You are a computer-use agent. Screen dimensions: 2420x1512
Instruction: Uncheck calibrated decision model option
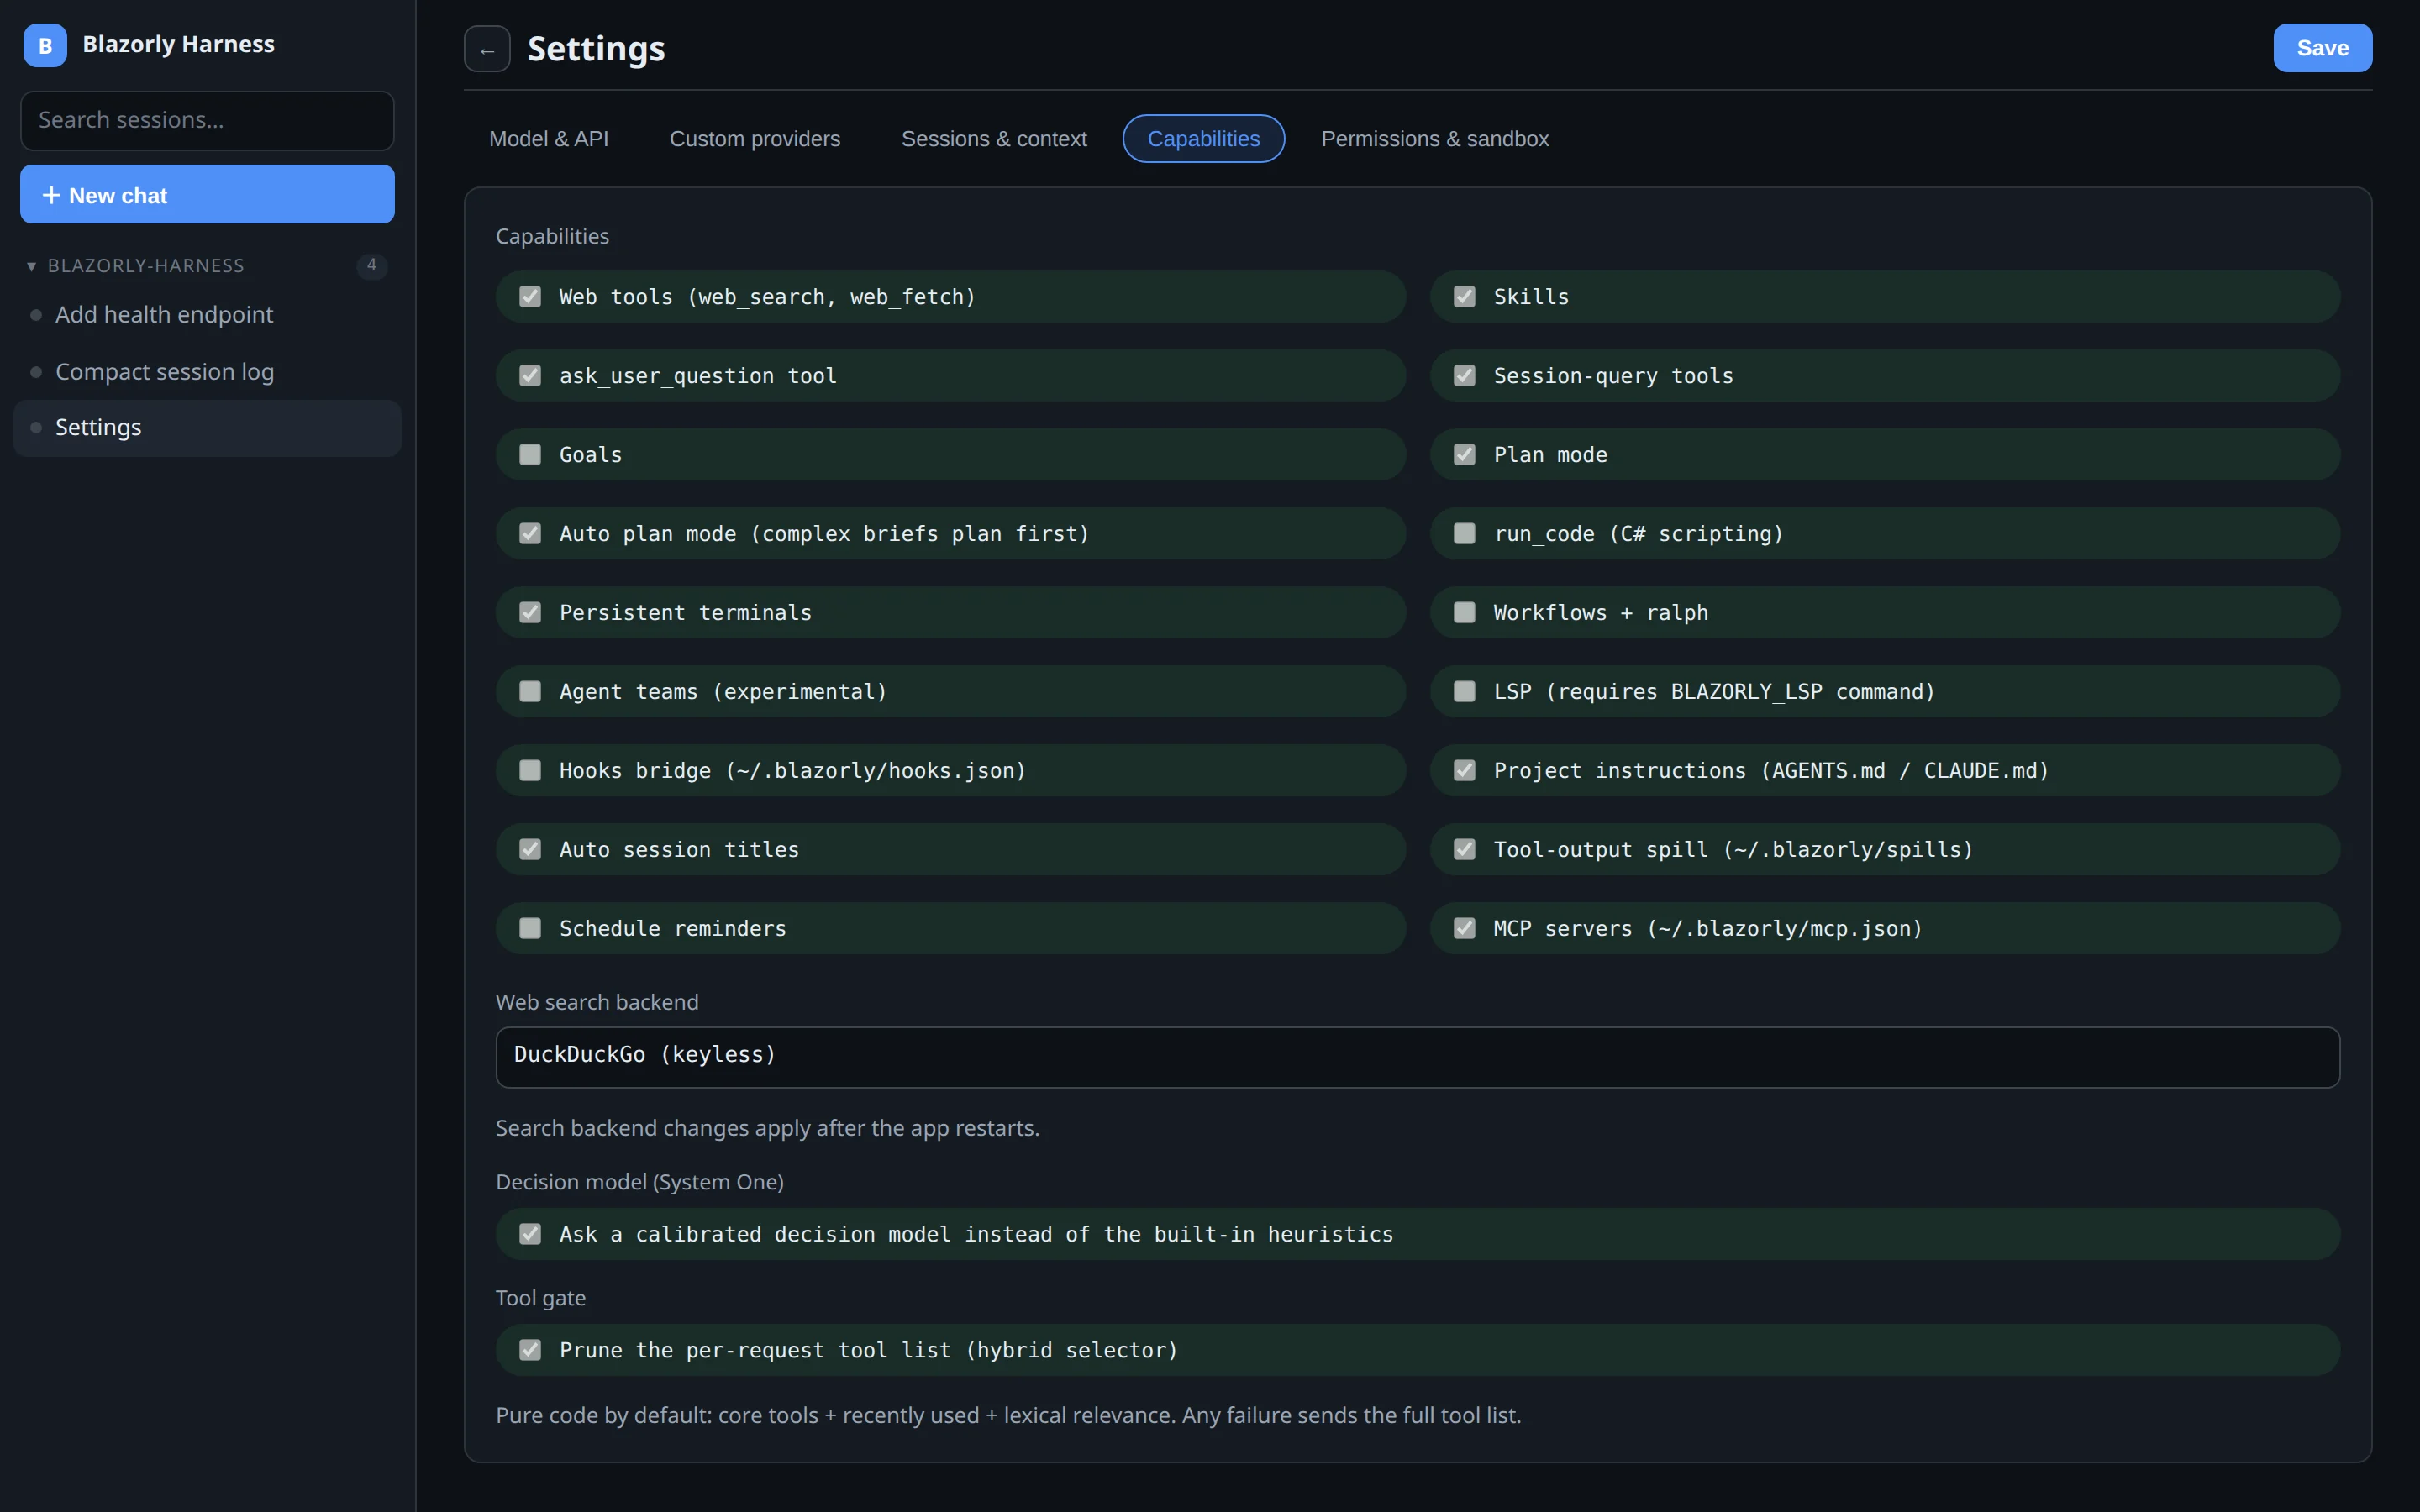point(530,1235)
